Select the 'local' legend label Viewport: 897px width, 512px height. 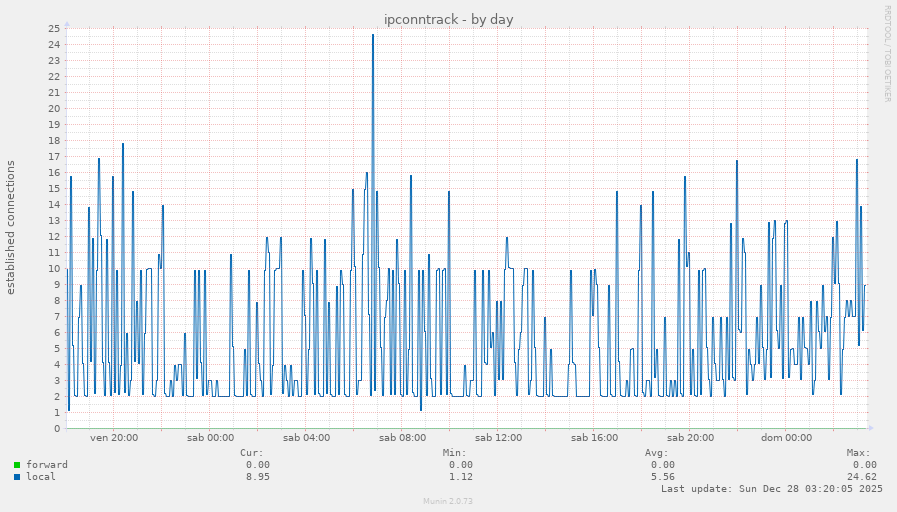coord(41,477)
